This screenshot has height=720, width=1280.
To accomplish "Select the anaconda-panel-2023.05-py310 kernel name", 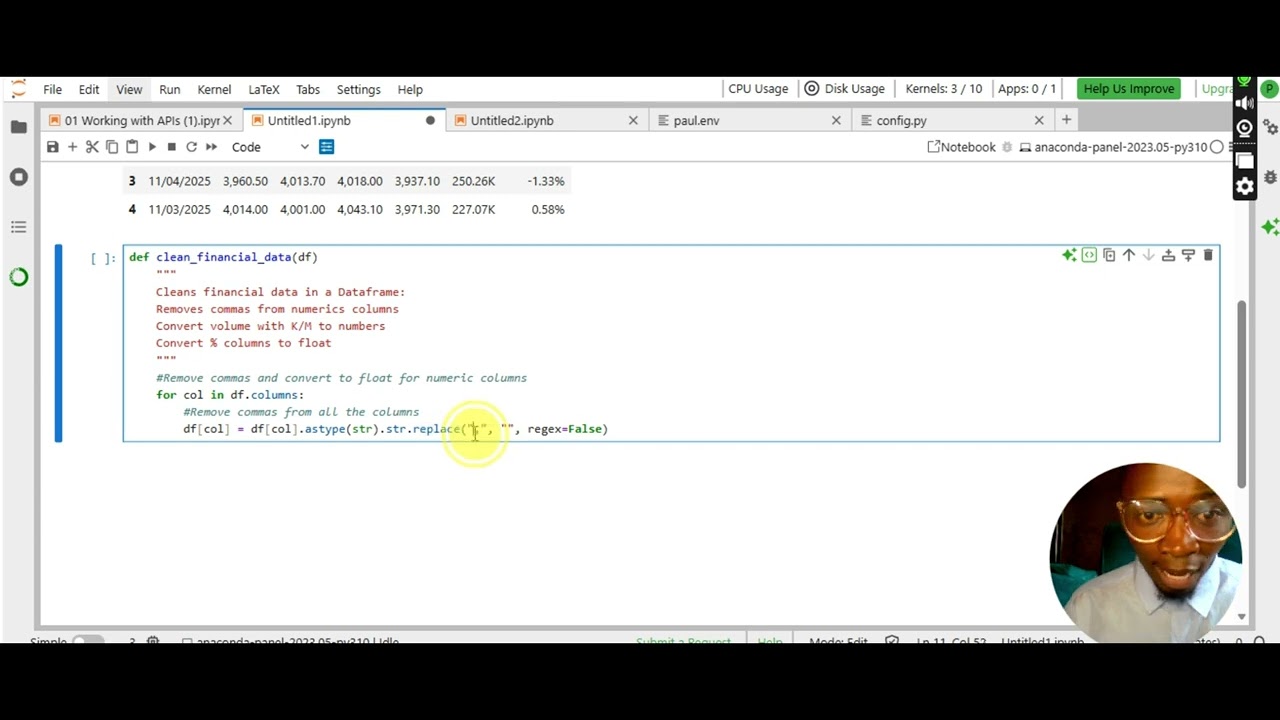I will [x=1120, y=147].
